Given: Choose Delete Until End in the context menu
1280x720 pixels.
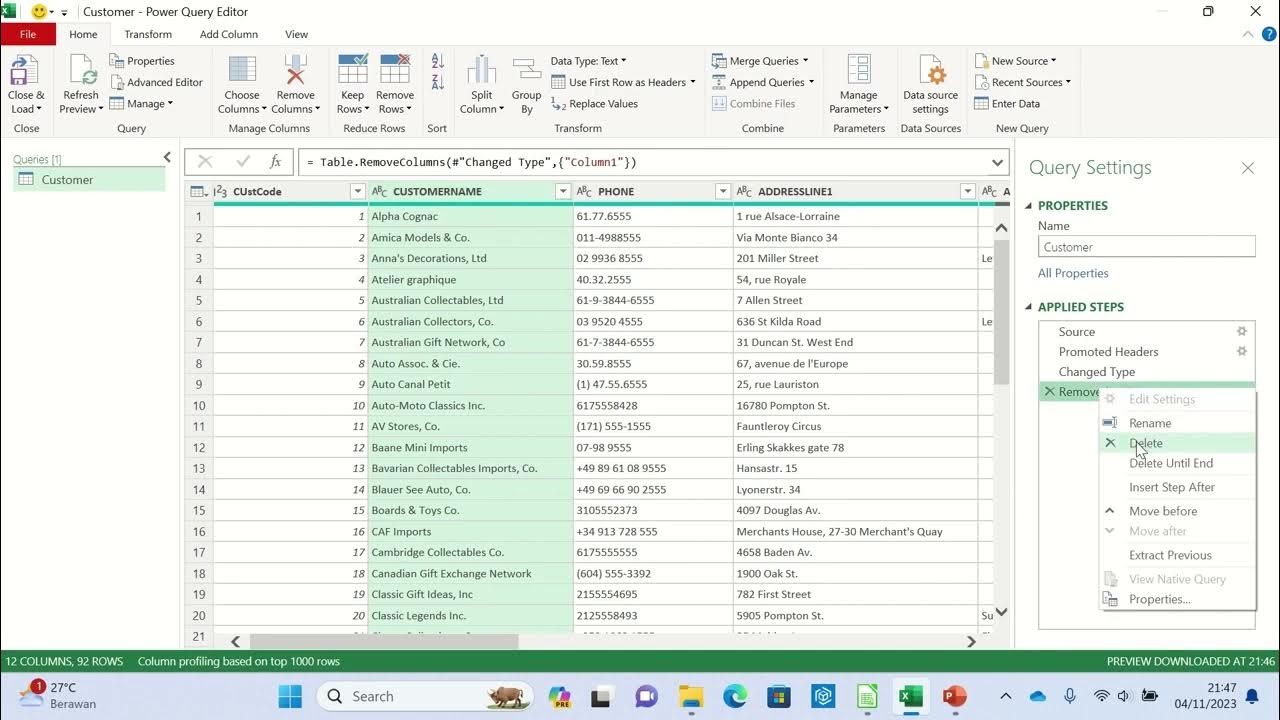Looking at the screenshot, I should click(x=1177, y=463).
